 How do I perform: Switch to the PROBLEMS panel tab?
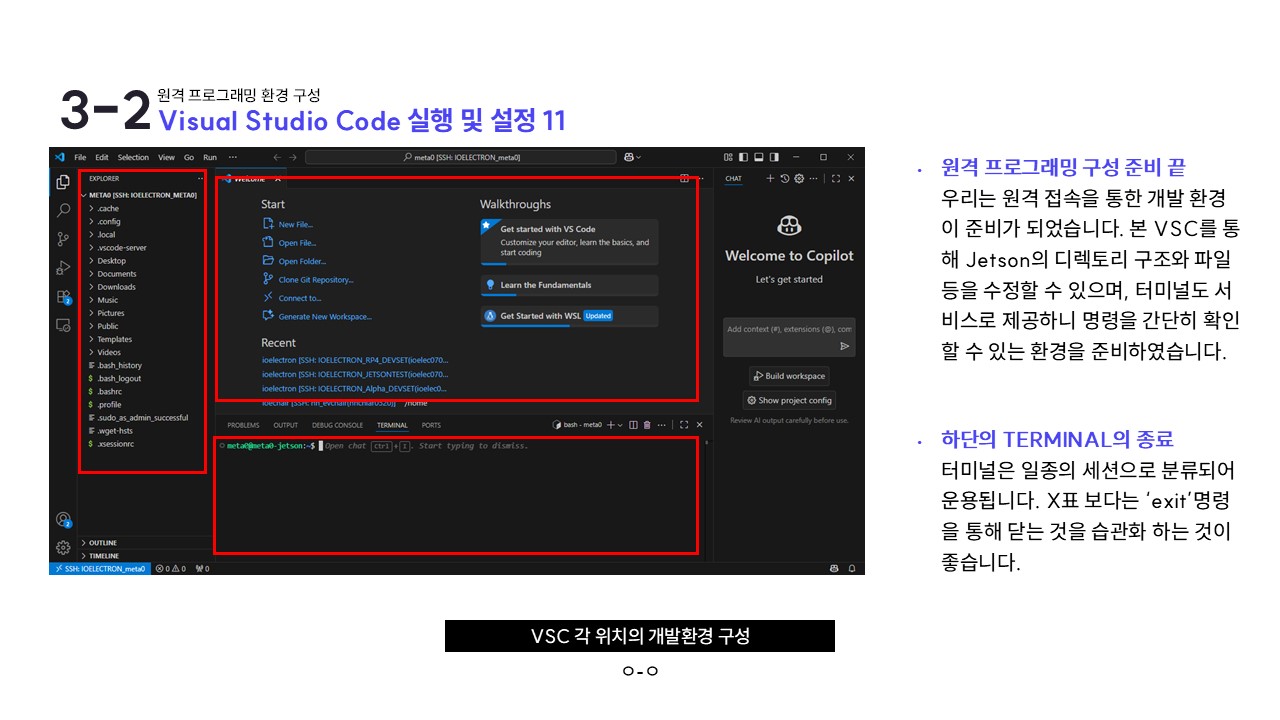[243, 425]
